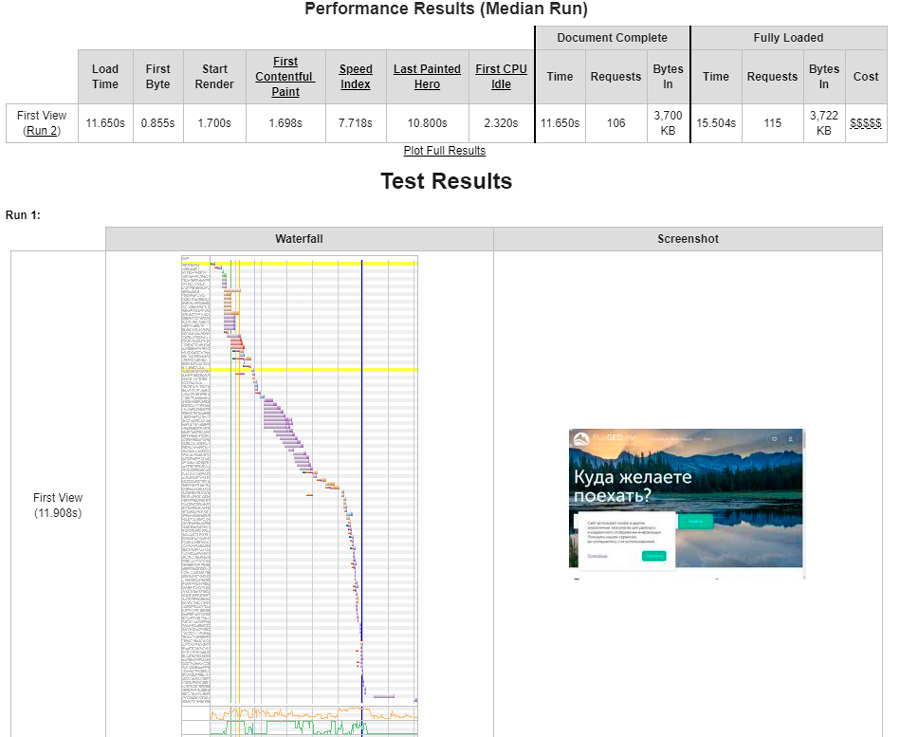Click the Waterfall column header
This screenshot has width=900, height=737.
tap(299, 239)
